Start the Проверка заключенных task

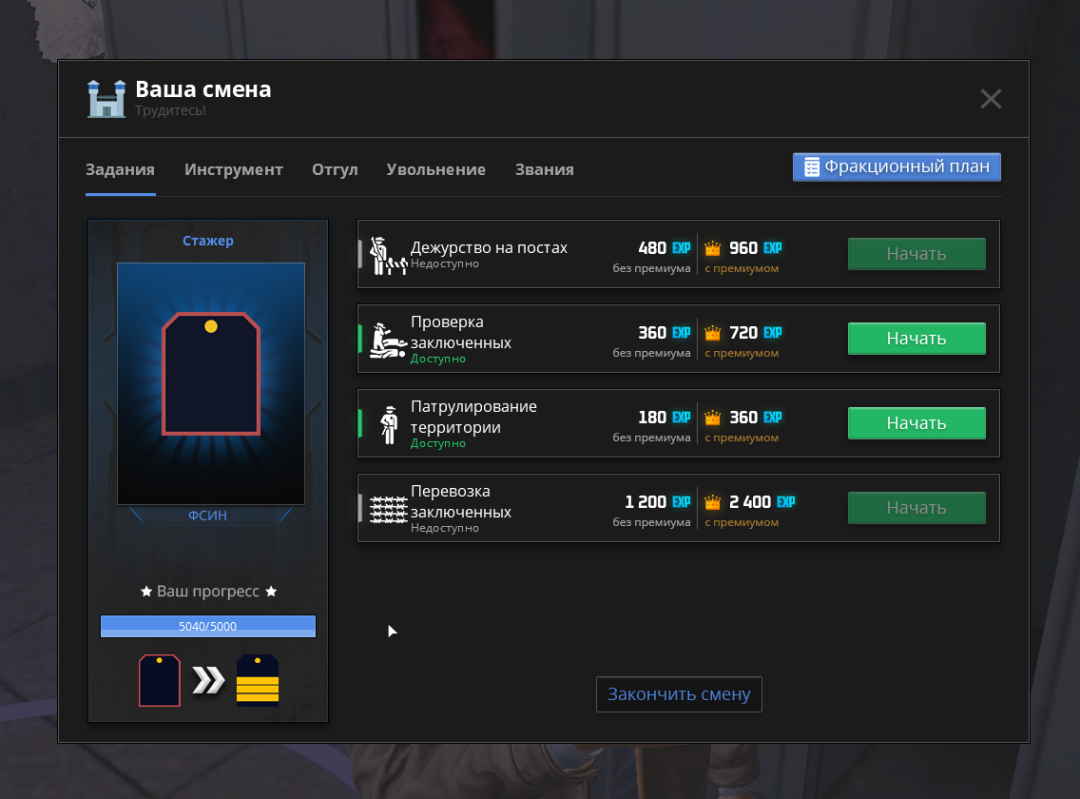pyautogui.click(x=916, y=339)
